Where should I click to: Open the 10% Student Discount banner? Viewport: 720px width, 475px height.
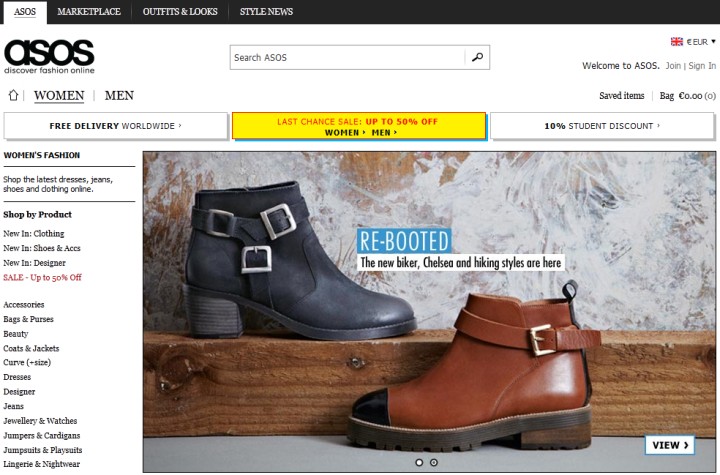pos(602,126)
